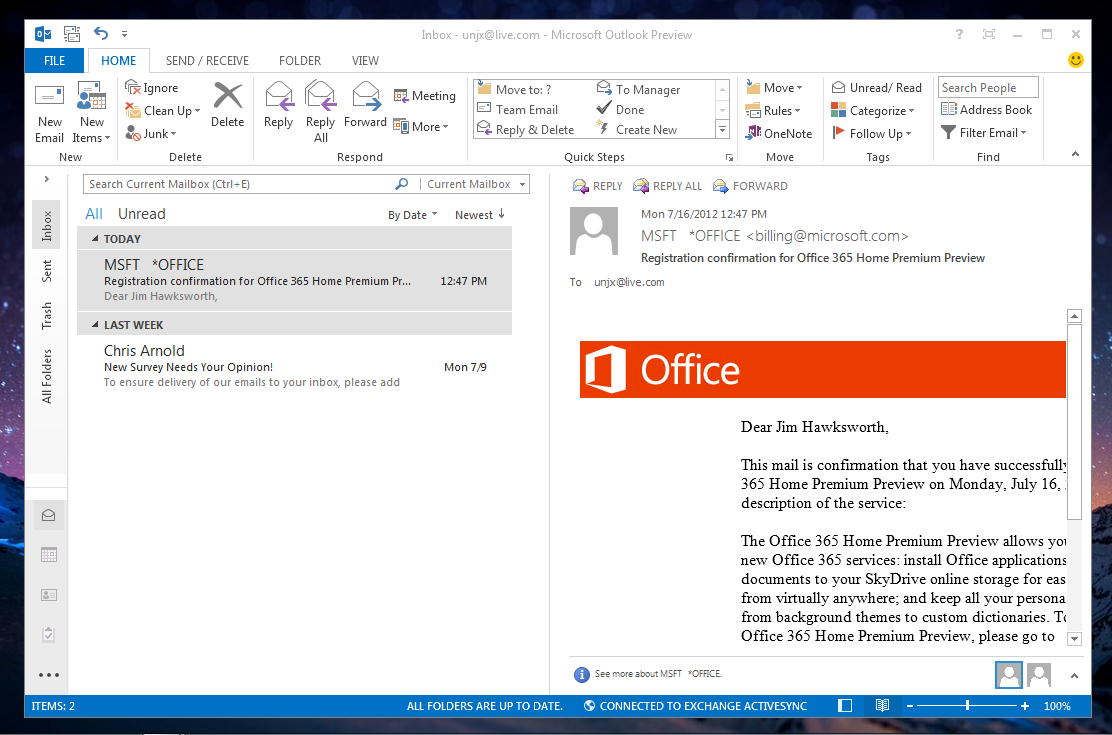Create a New Email message

(49, 110)
